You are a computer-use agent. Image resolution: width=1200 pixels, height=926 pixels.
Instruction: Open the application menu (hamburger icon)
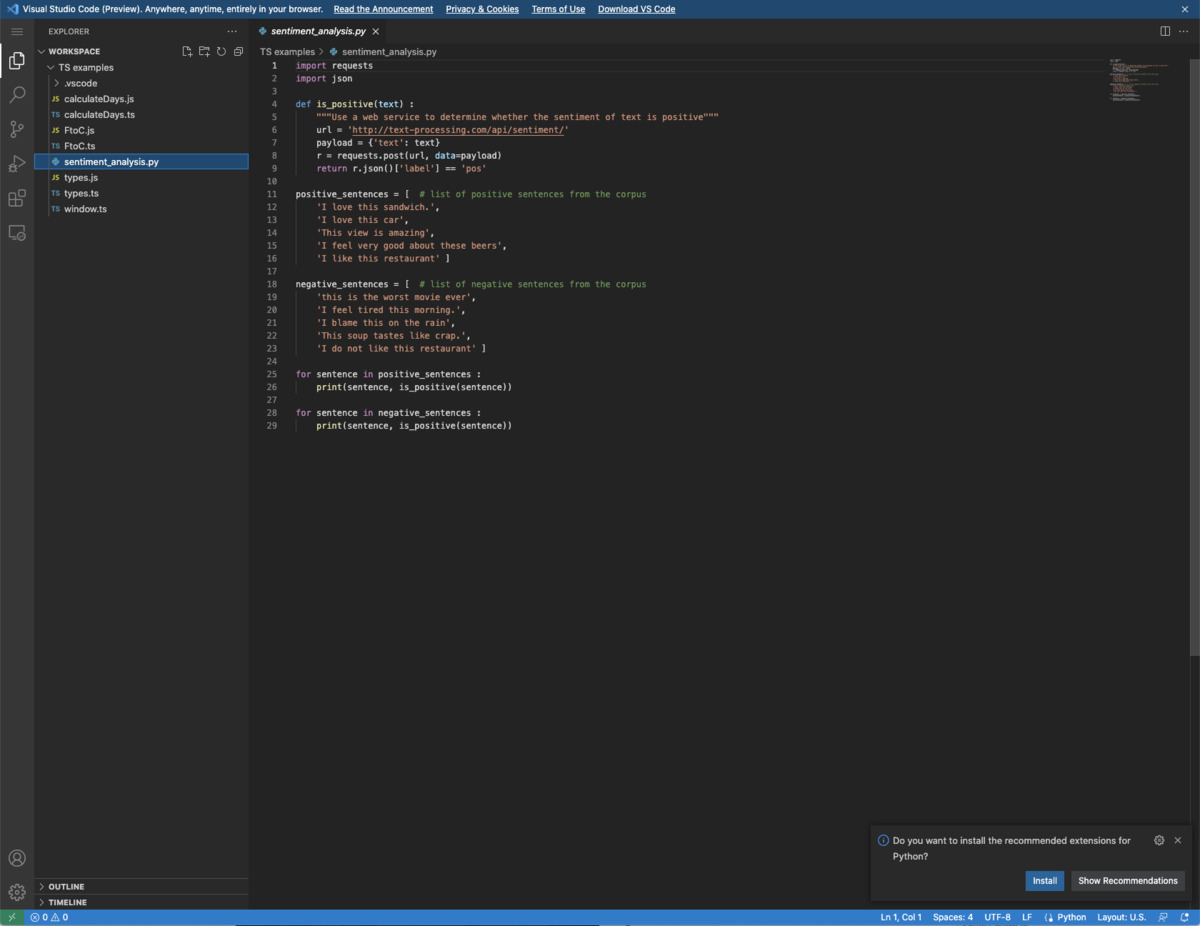pos(16,31)
